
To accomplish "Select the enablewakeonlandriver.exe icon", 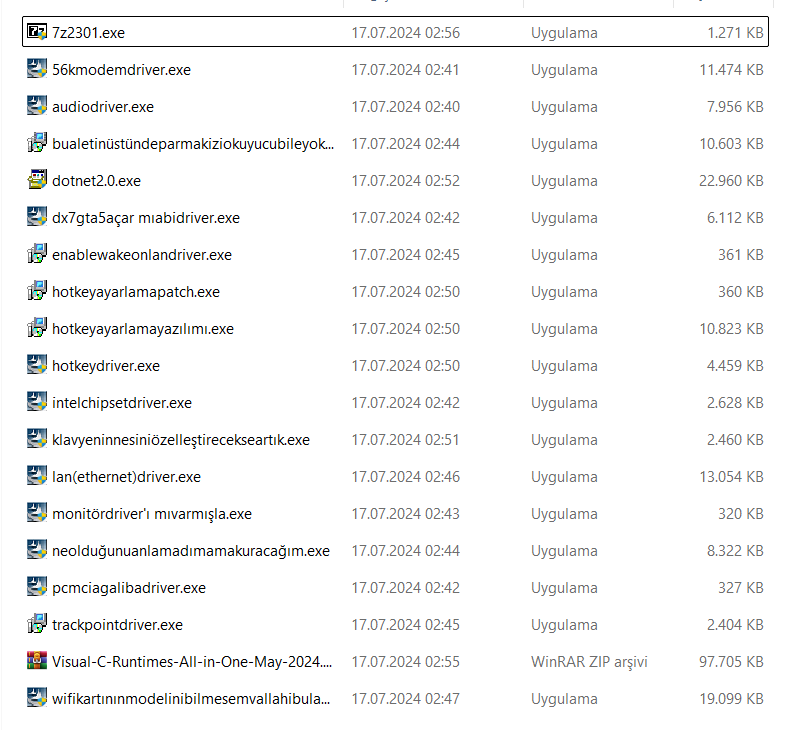I will (x=37, y=254).
